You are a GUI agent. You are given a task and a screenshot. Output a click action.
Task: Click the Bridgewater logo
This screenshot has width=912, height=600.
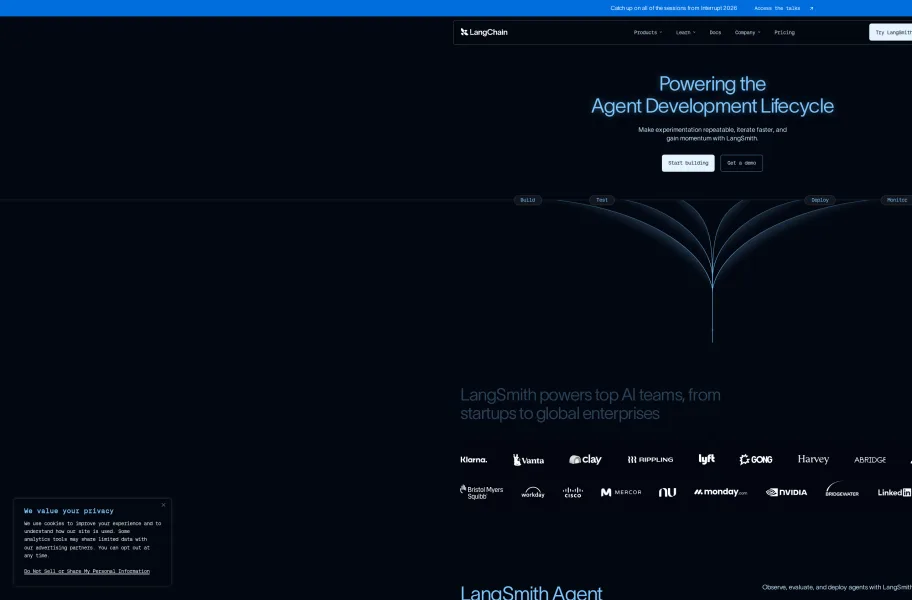tap(842, 490)
